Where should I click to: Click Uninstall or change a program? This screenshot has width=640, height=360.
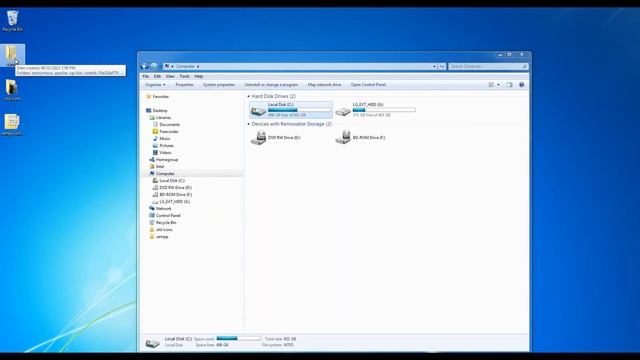[271, 85]
